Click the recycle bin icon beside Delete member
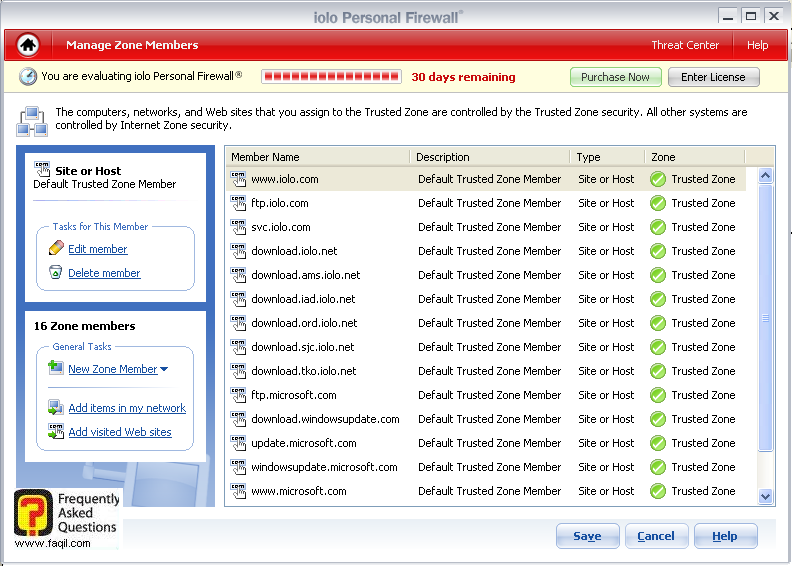 [56, 272]
